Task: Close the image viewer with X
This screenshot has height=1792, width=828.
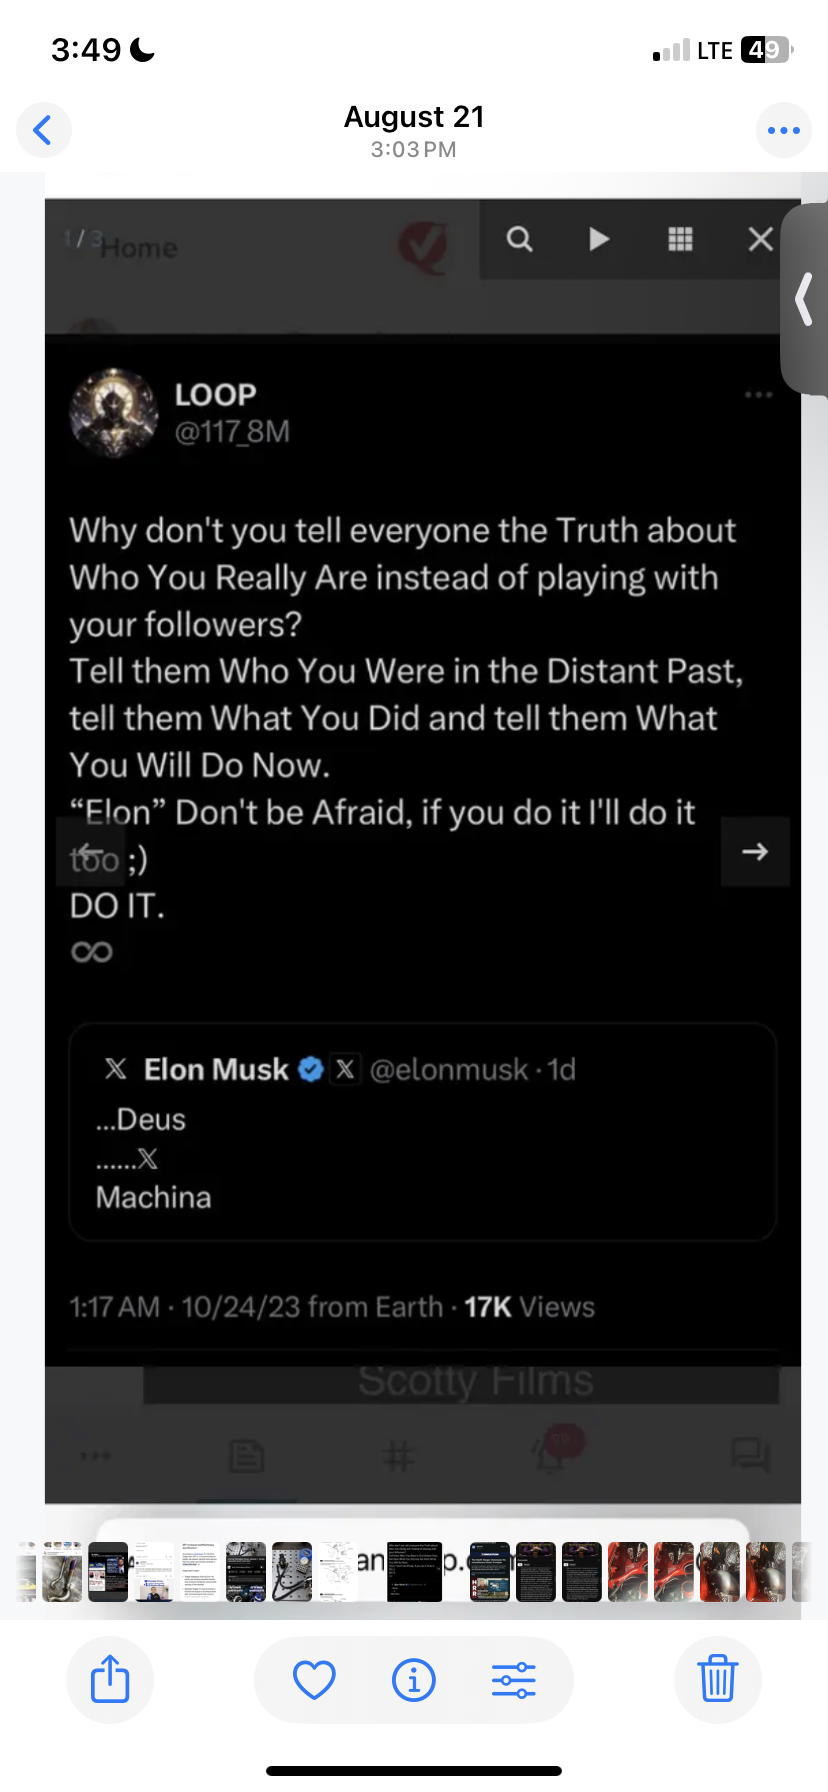Action: pos(761,239)
